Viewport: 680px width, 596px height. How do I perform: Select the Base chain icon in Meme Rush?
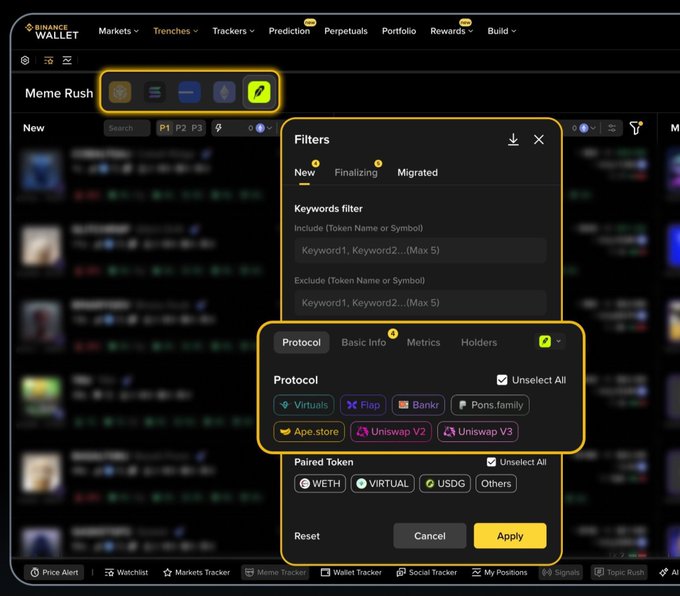pos(190,92)
